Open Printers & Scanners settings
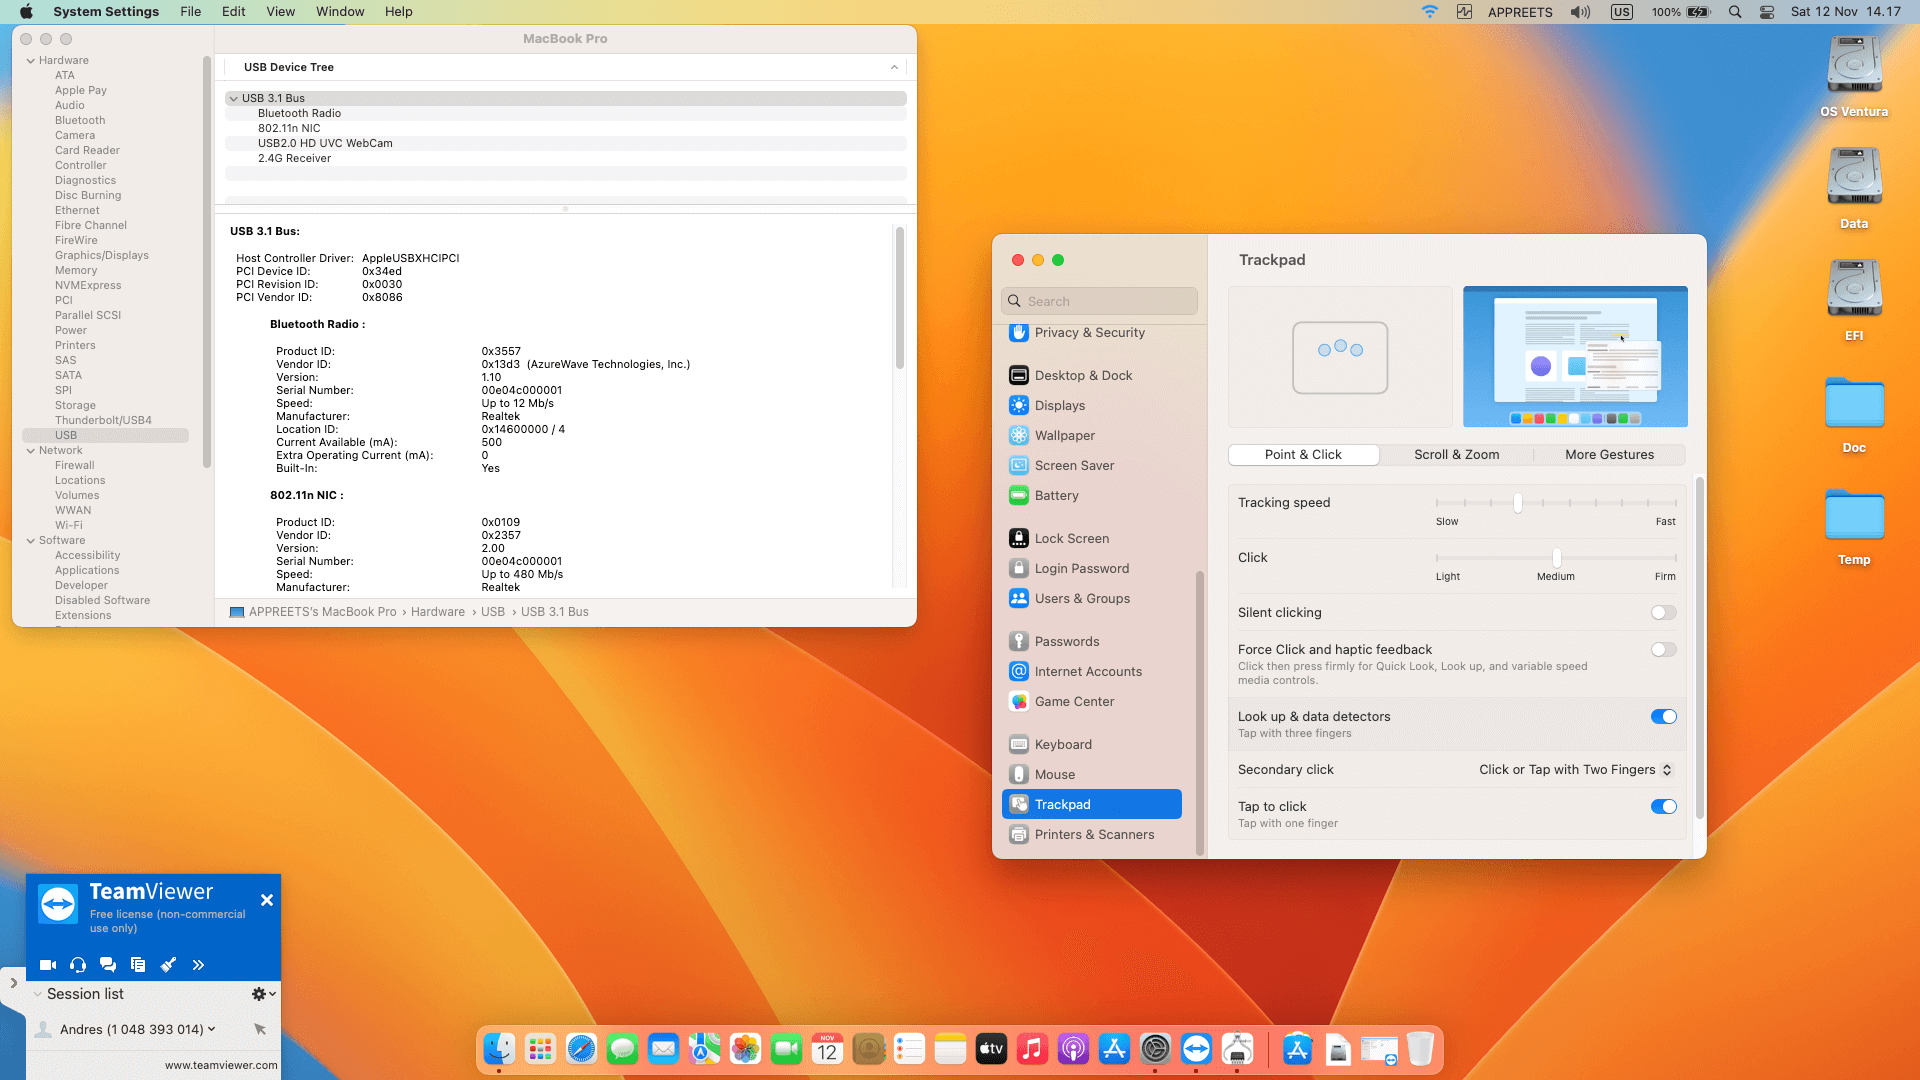The height and width of the screenshot is (1080, 1920). point(1092,834)
